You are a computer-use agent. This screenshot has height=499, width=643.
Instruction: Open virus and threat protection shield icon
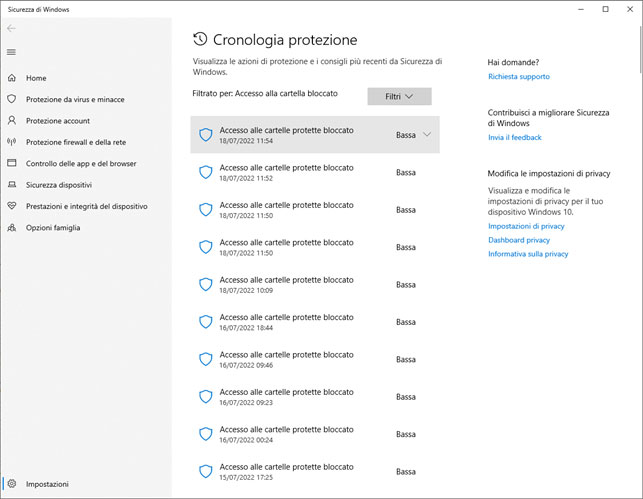pyautogui.click(x=12, y=99)
